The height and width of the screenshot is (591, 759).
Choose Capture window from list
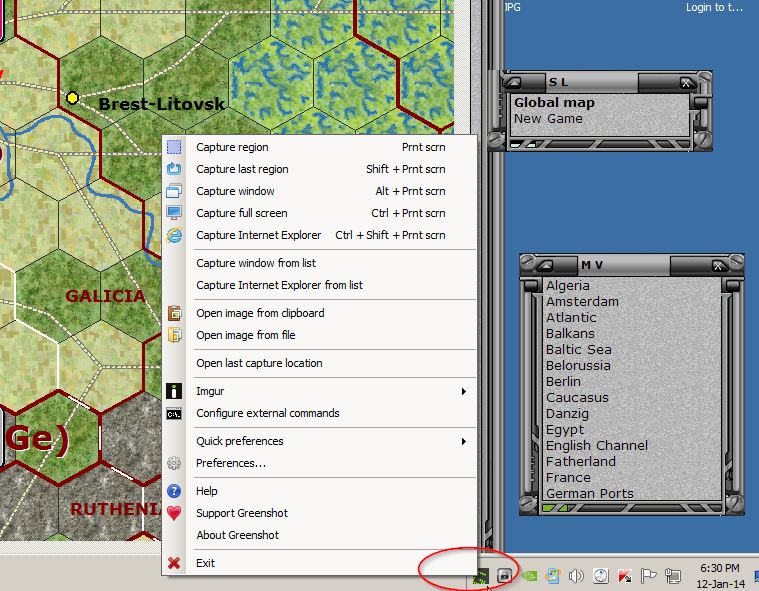point(319,263)
